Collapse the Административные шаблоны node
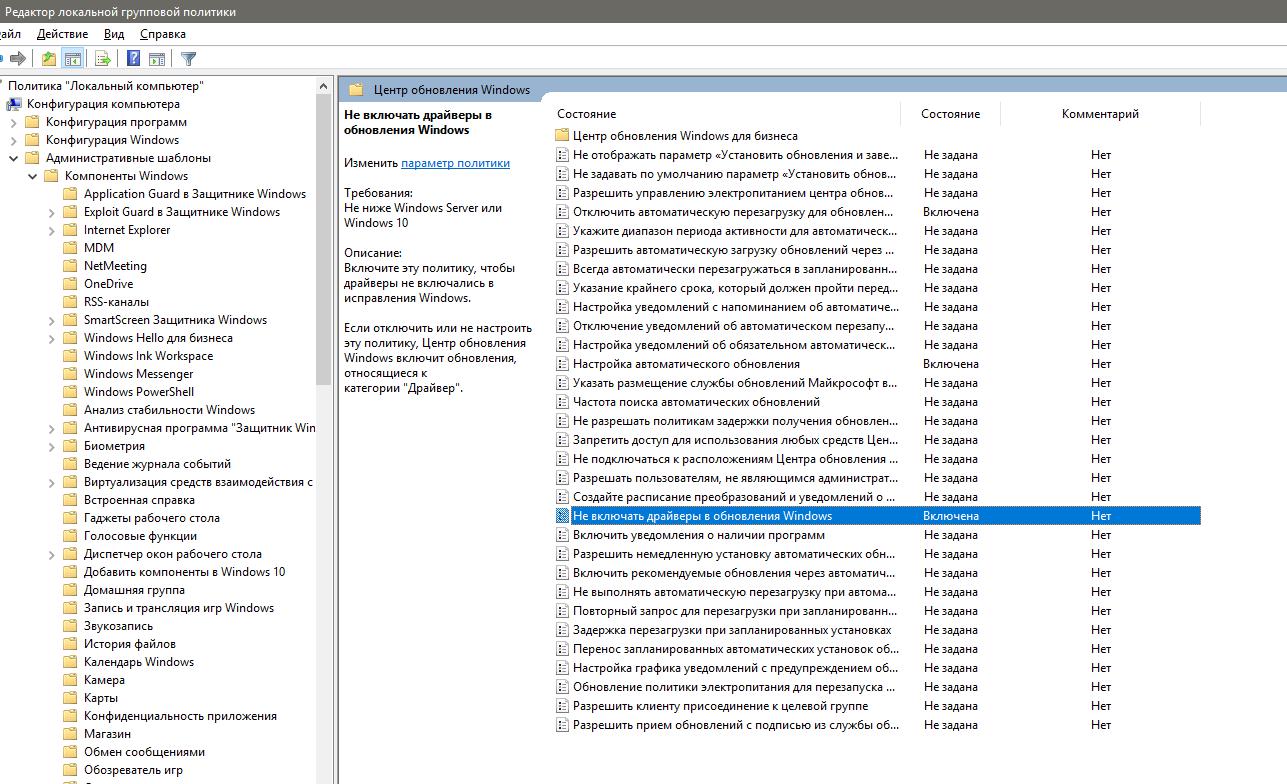The height and width of the screenshot is (784, 1287). coord(14,158)
